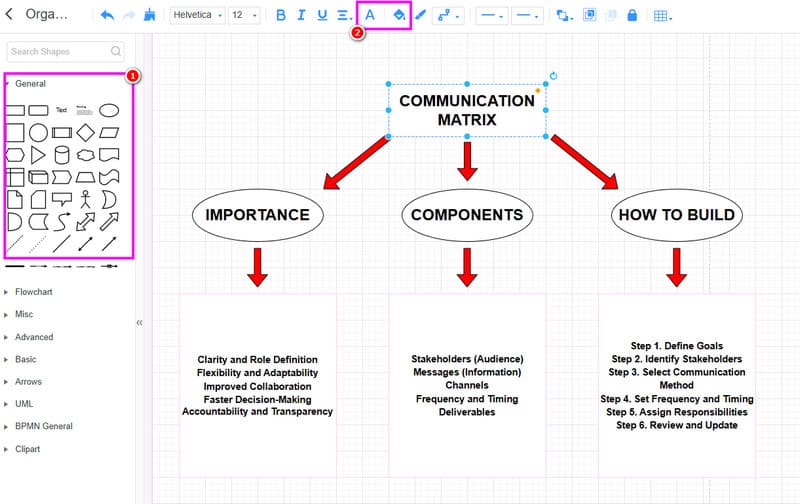The width and height of the screenshot is (800, 504).
Task: Toggle underline text formatting
Action: click(322, 15)
